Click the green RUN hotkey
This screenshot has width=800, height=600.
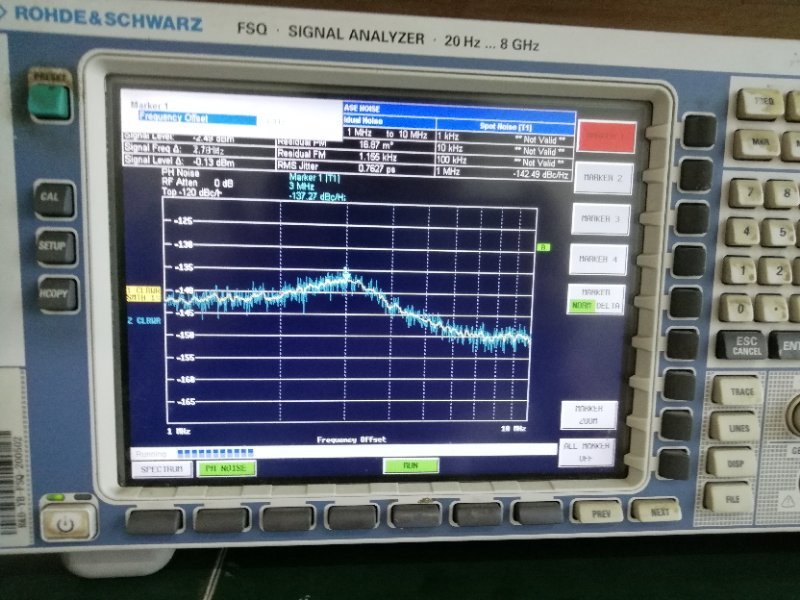pyautogui.click(x=410, y=465)
